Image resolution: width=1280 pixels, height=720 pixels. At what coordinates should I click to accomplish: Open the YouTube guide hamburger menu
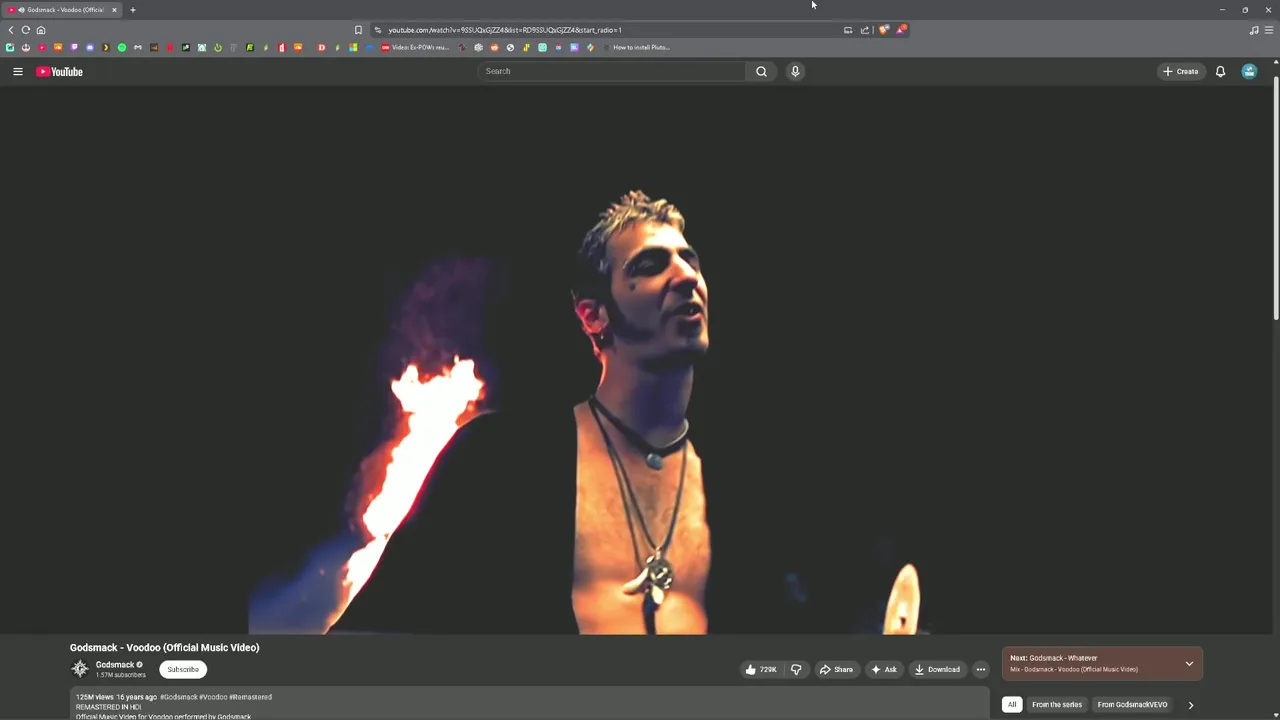point(17,71)
